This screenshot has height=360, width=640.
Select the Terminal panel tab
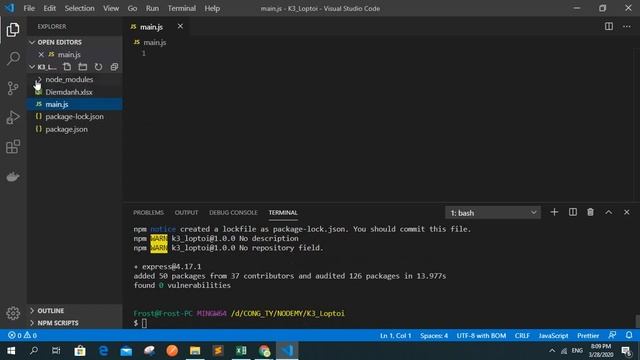click(283, 213)
